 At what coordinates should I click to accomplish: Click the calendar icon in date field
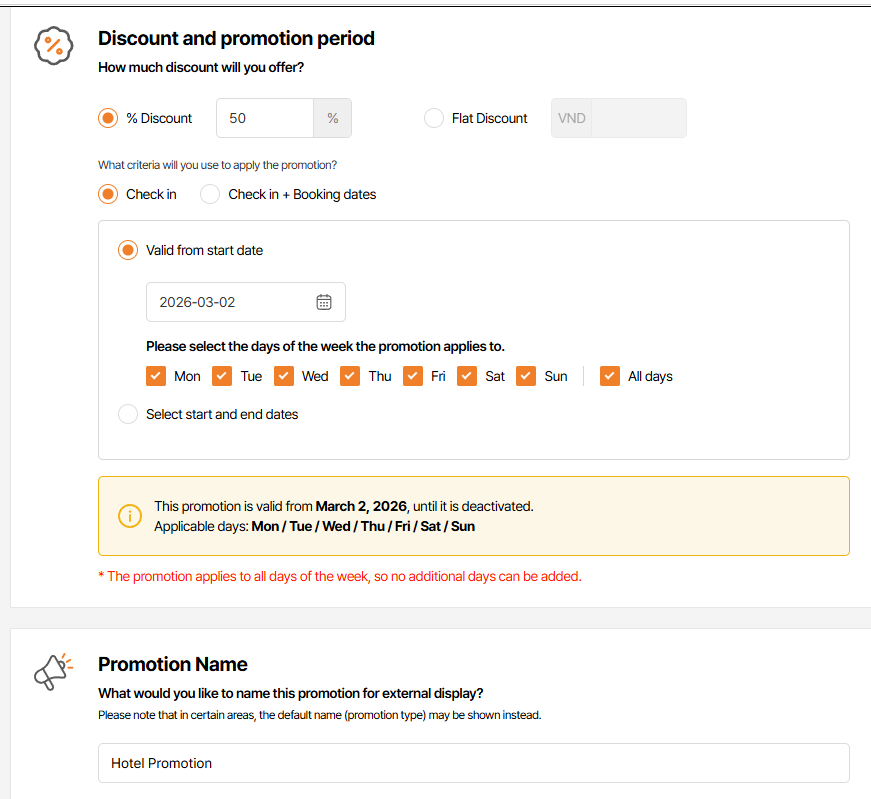(324, 302)
